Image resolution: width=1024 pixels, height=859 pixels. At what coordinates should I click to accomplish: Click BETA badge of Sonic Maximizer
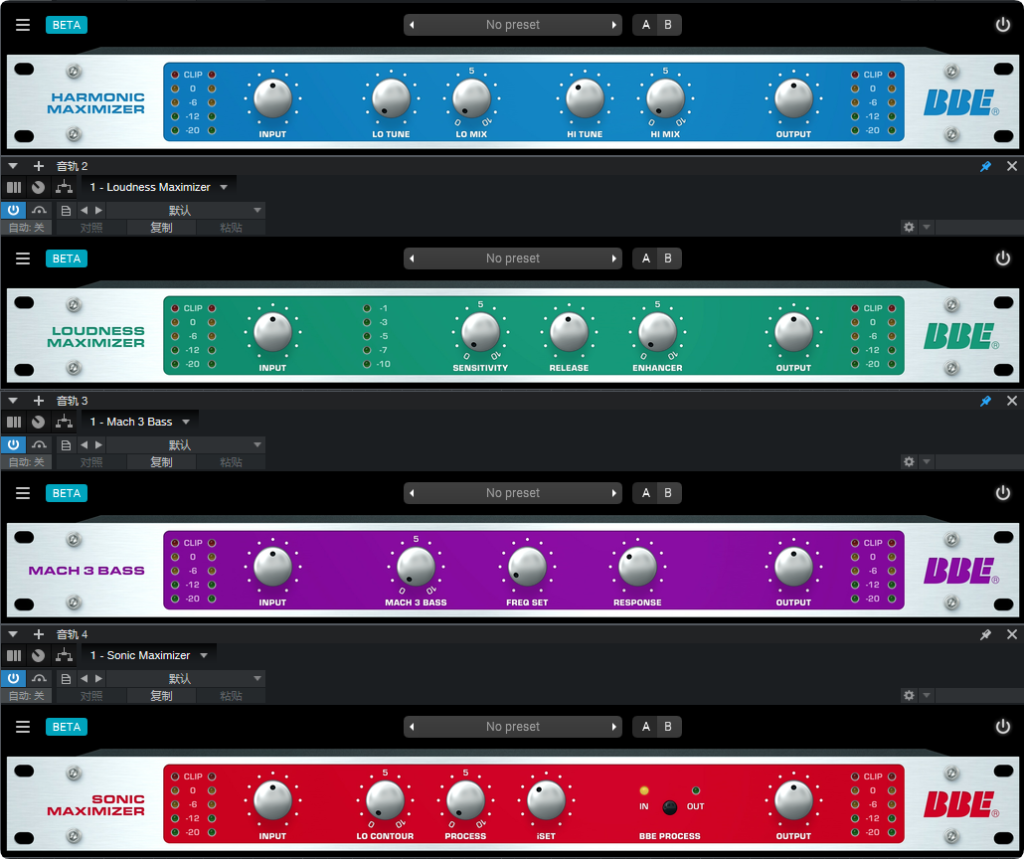[67, 727]
